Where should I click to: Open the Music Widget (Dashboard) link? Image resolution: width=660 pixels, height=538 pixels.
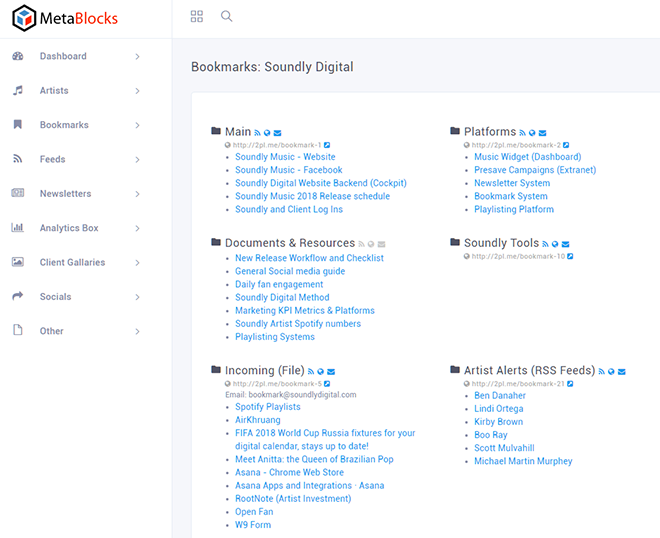pyautogui.click(x=528, y=157)
